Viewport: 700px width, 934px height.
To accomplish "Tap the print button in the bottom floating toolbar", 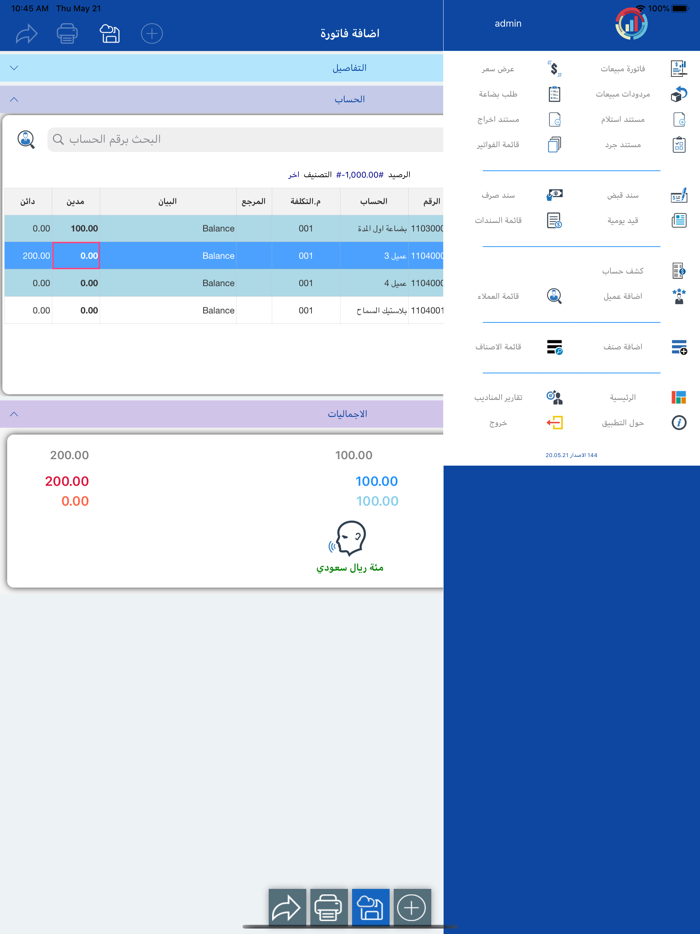I will coord(329,908).
